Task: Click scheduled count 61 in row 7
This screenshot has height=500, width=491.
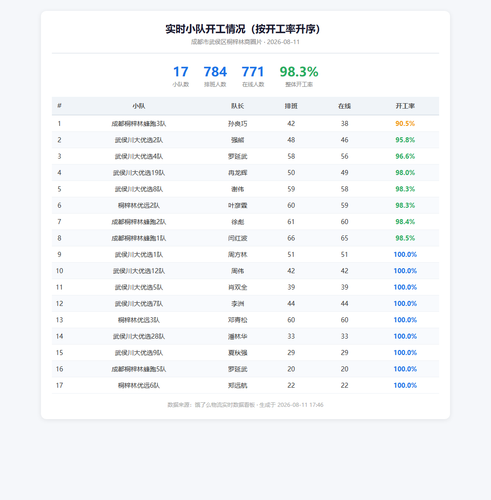Action: (291, 222)
